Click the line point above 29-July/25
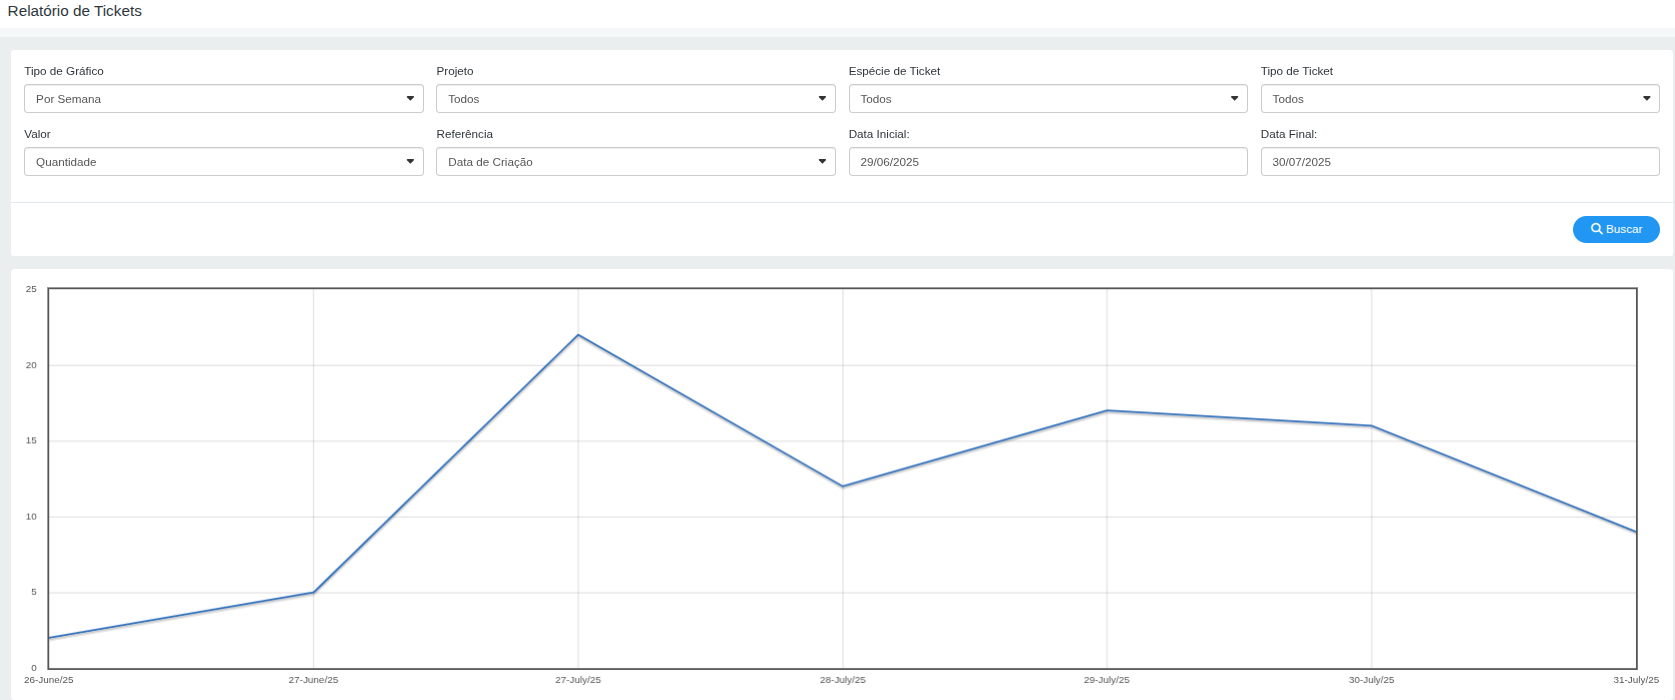1675x700 pixels. tap(1107, 411)
